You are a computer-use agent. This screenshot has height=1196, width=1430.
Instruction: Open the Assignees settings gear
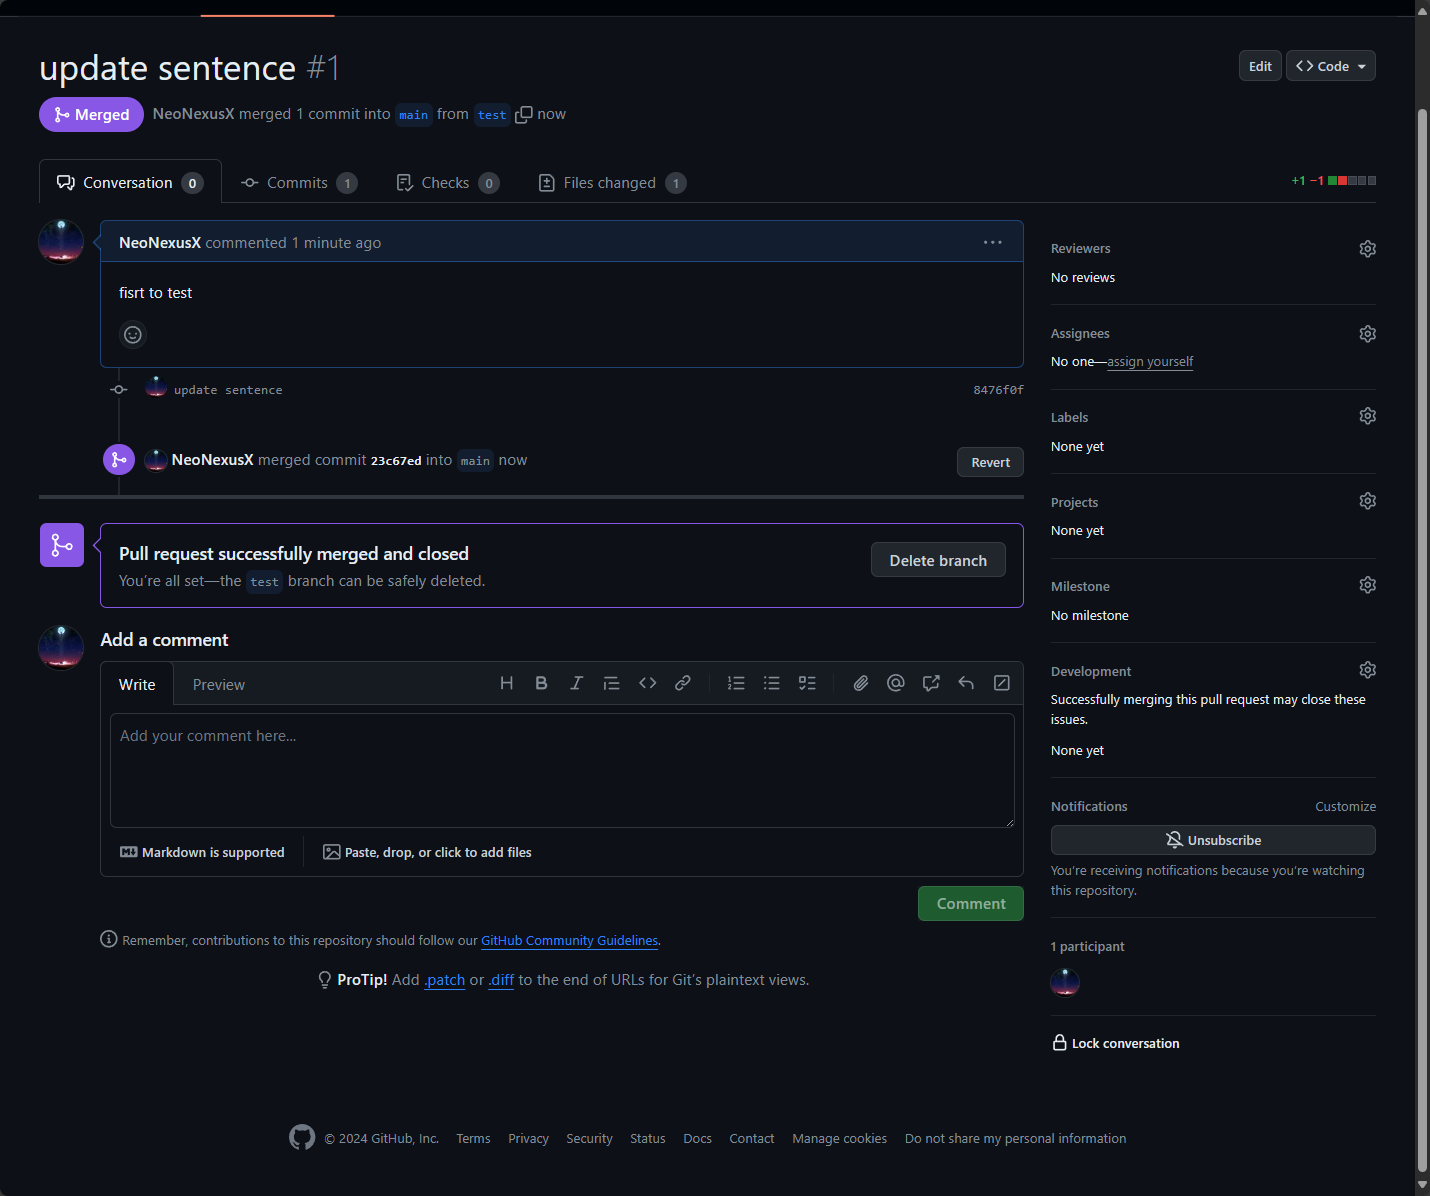pyautogui.click(x=1367, y=334)
